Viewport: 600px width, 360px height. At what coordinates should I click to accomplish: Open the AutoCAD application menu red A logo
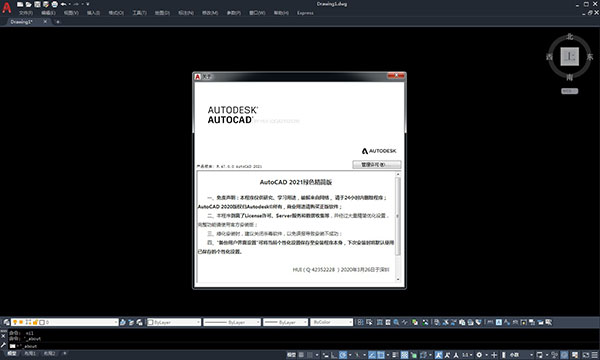pos(7,7)
